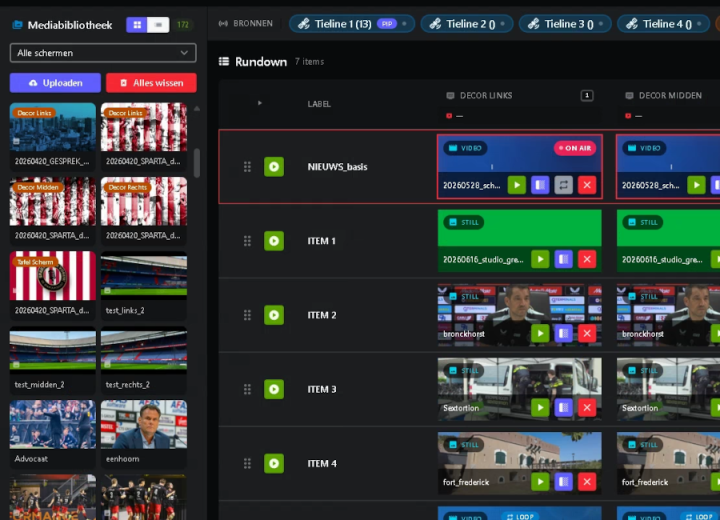Select the Decor Rechts Sparta thumbnail

(x=144, y=210)
